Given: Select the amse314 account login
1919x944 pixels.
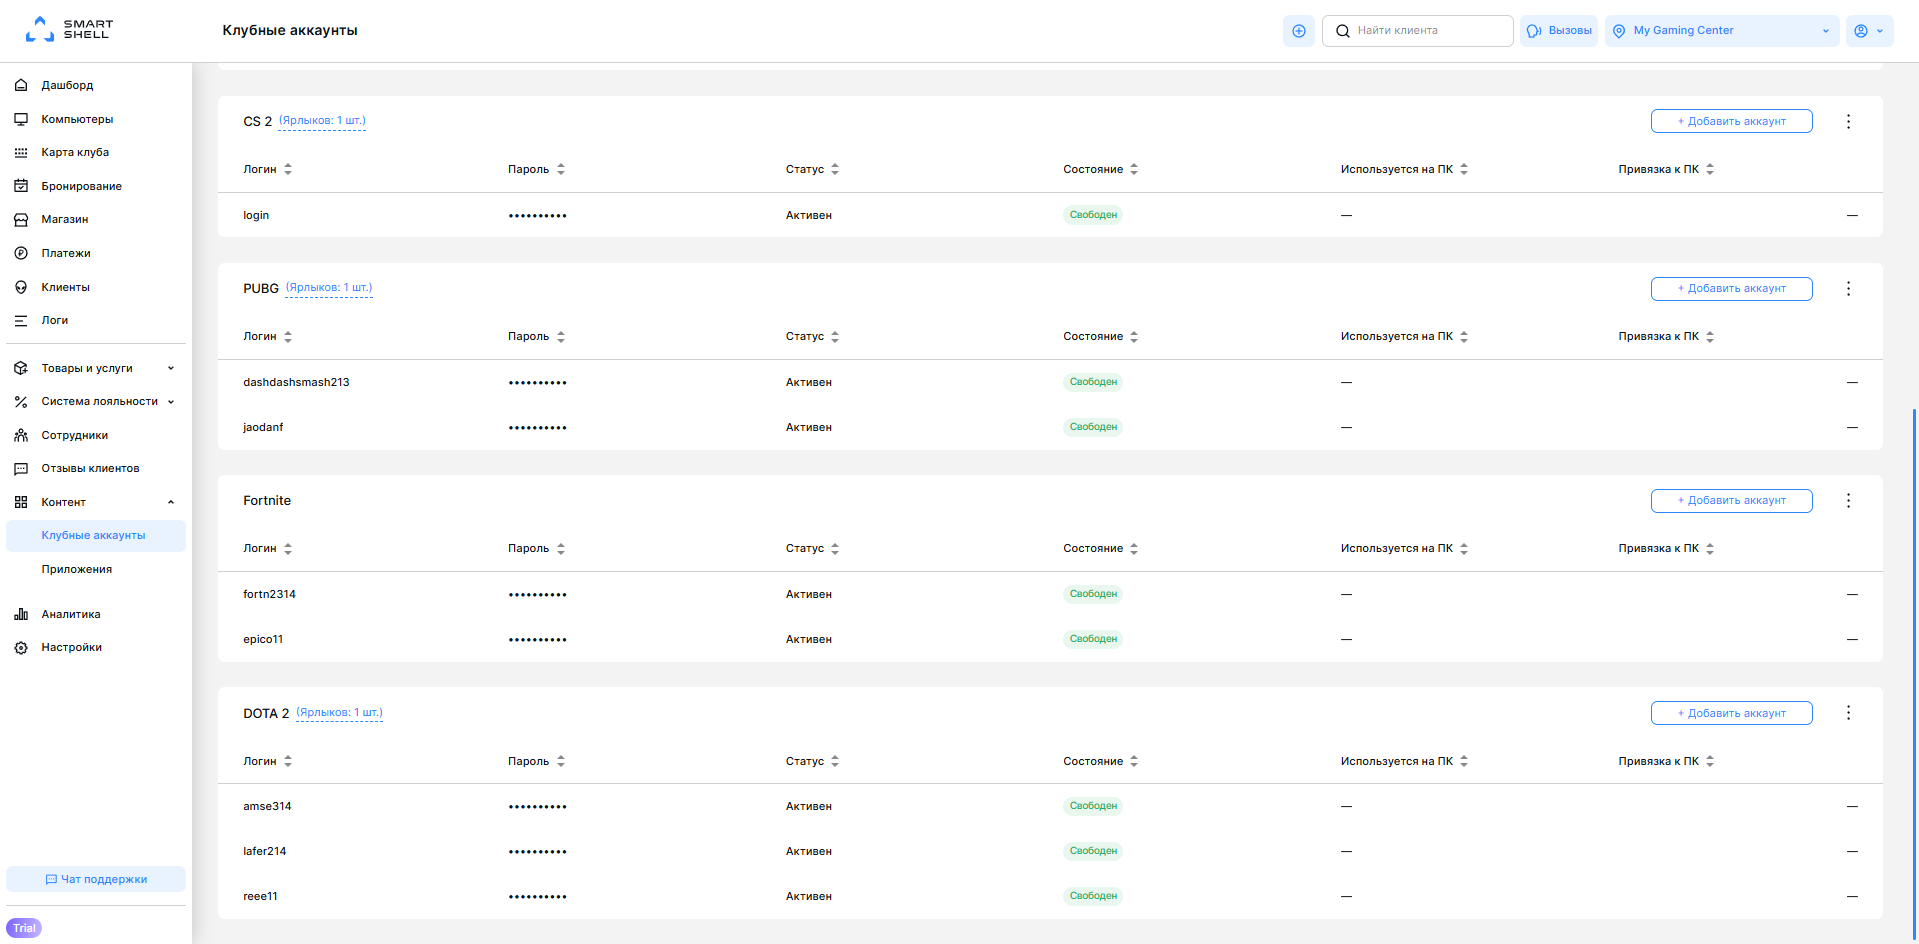Looking at the screenshot, I should [267, 806].
